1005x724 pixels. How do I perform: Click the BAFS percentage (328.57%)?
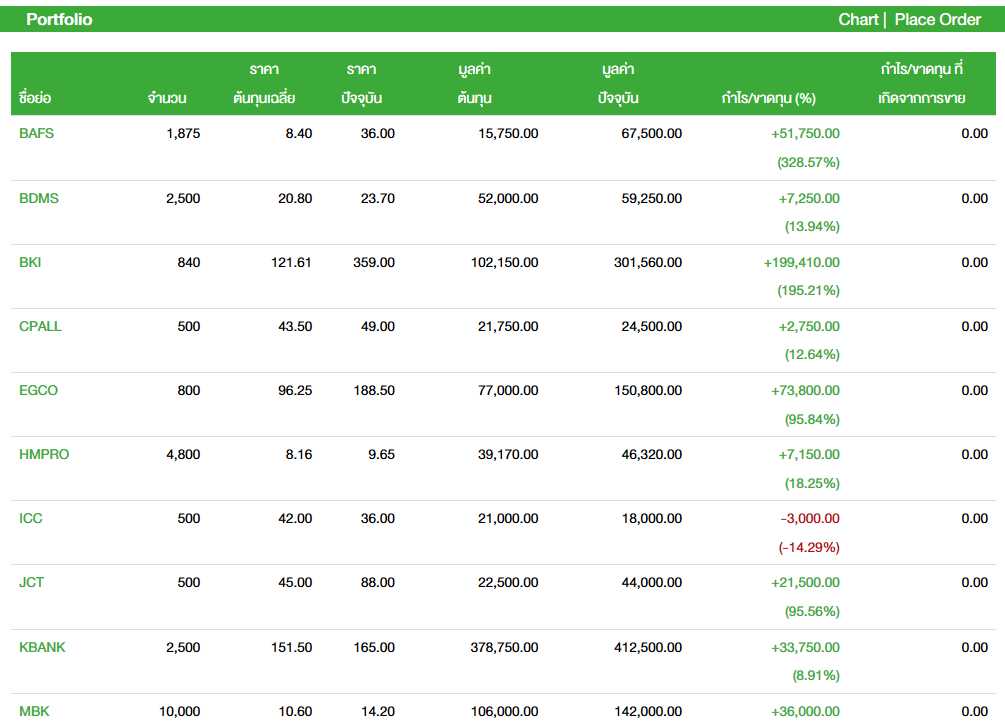tap(809, 162)
